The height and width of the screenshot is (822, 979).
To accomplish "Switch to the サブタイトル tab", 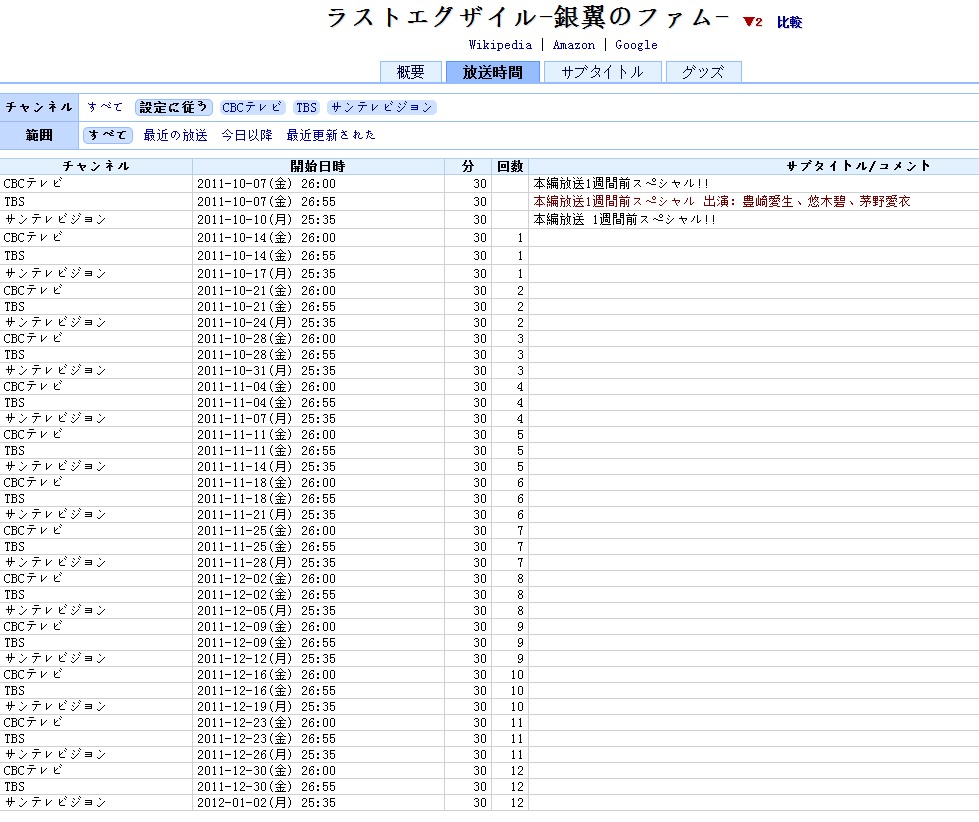I will pyautogui.click(x=602, y=72).
